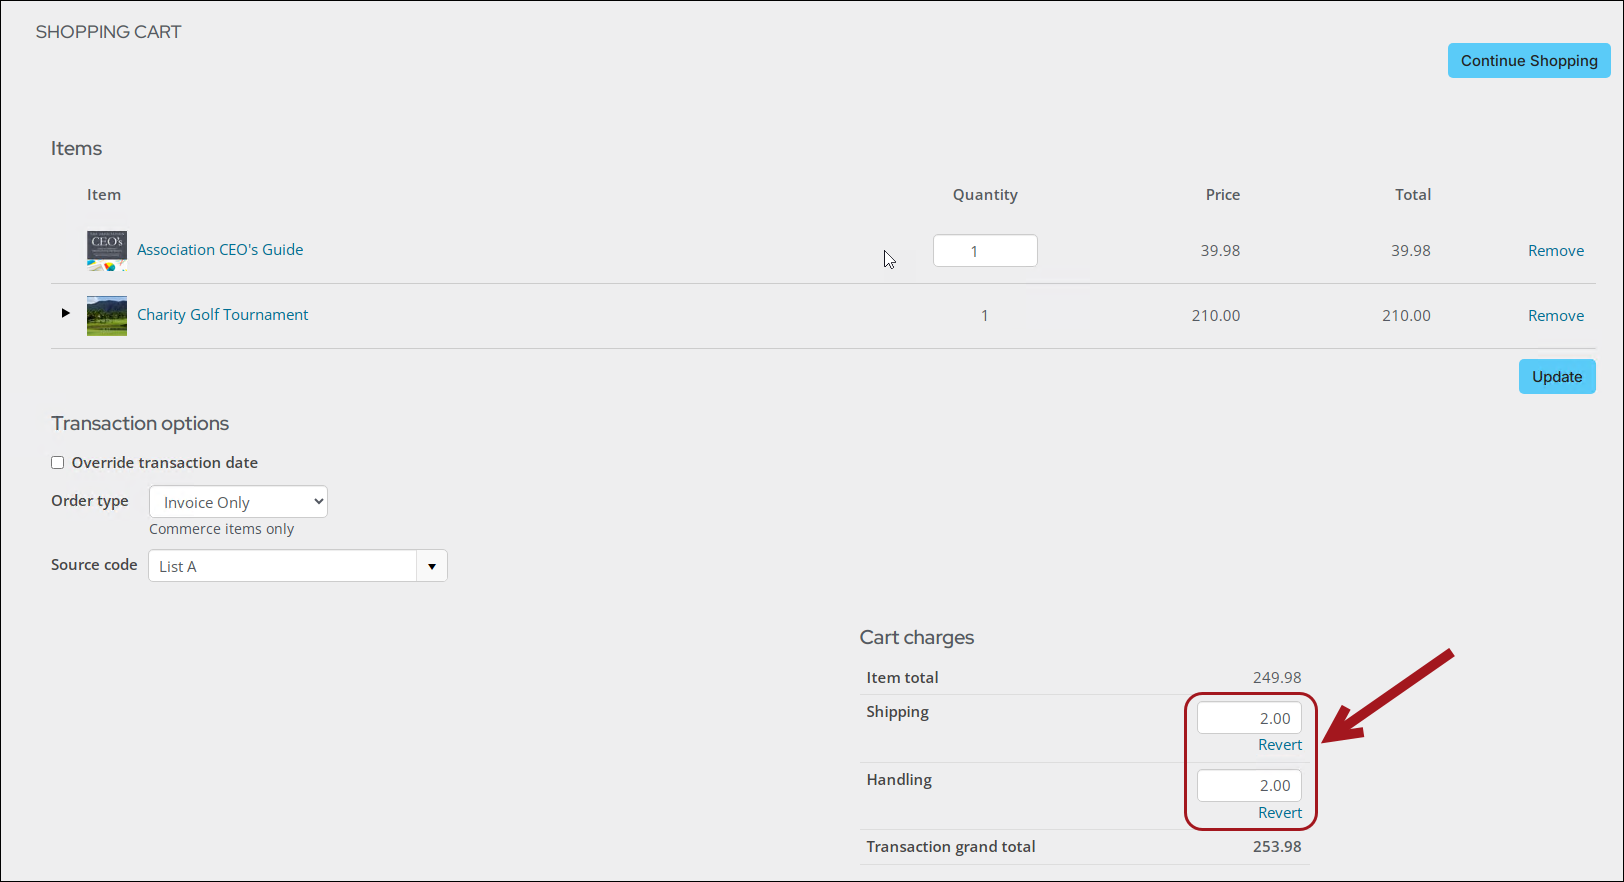Click the Association CEO's Guide book thumbnail
This screenshot has height=882, width=1624.
coord(107,251)
